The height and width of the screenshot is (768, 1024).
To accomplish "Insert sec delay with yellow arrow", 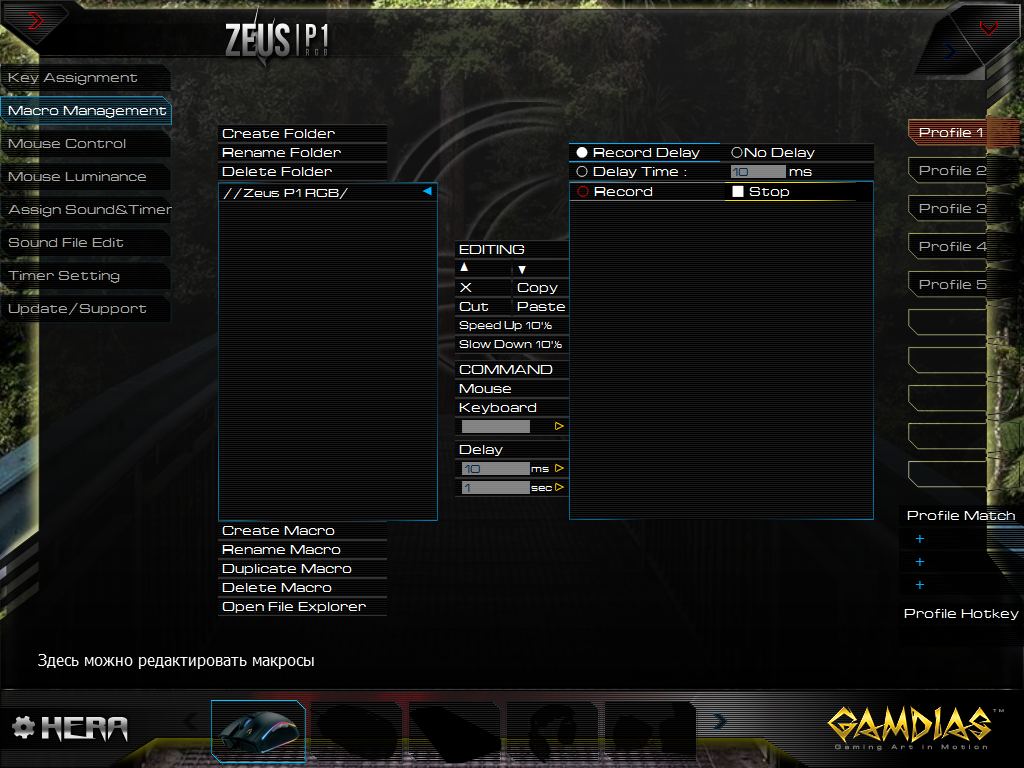I will (559, 487).
